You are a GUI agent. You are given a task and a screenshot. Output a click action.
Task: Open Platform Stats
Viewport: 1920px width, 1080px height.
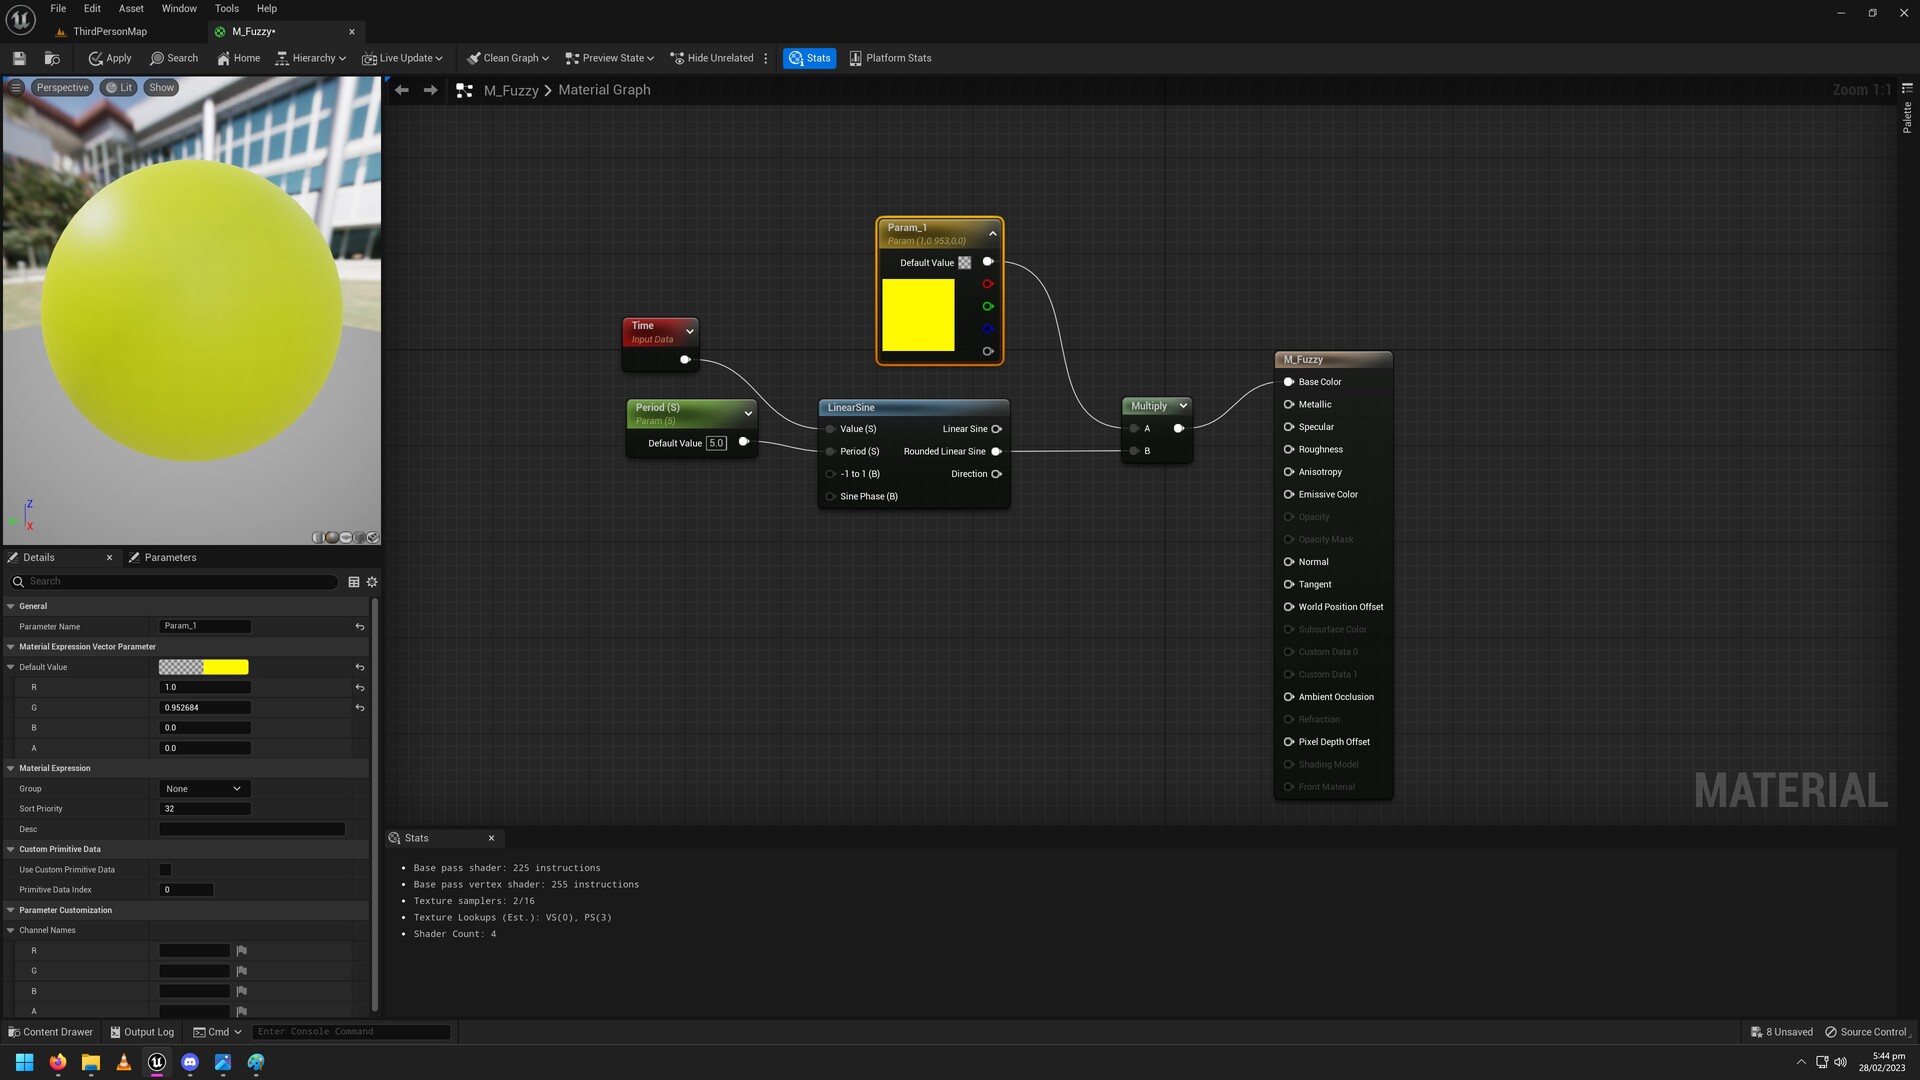pyautogui.click(x=888, y=57)
